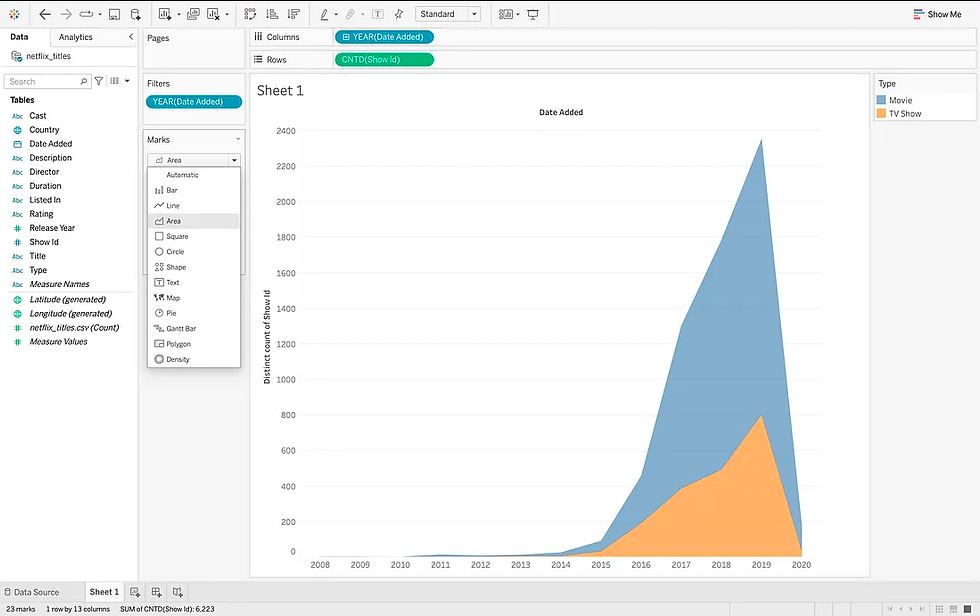Open the Standard fit dropdown
Viewport: 980px width, 616px height.
click(448, 14)
